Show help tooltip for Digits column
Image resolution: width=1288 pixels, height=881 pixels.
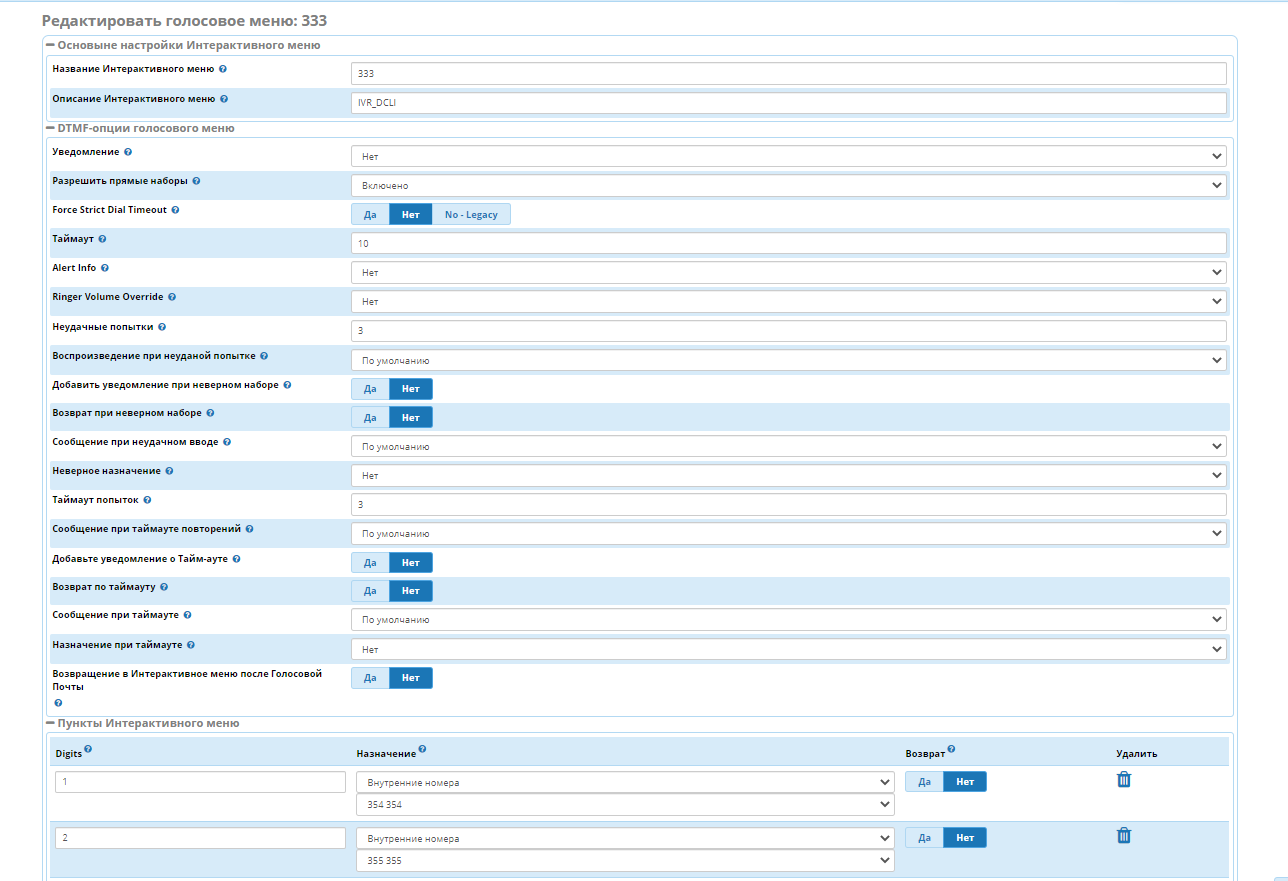pos(88,749)
